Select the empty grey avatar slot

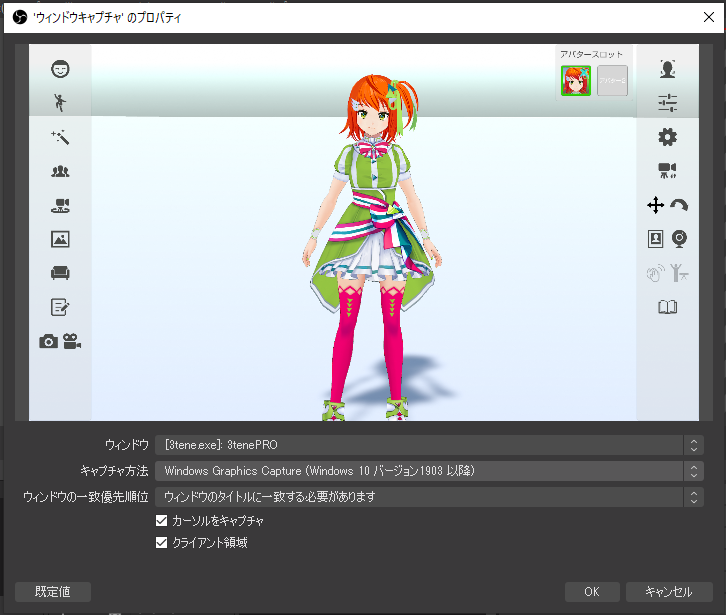coord(613,81)
